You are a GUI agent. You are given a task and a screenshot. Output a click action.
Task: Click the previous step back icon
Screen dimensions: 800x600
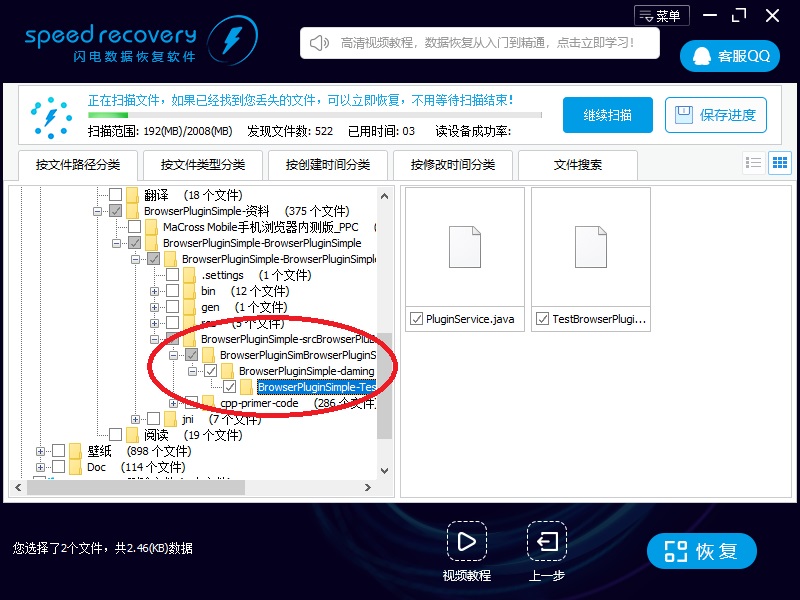546,542
